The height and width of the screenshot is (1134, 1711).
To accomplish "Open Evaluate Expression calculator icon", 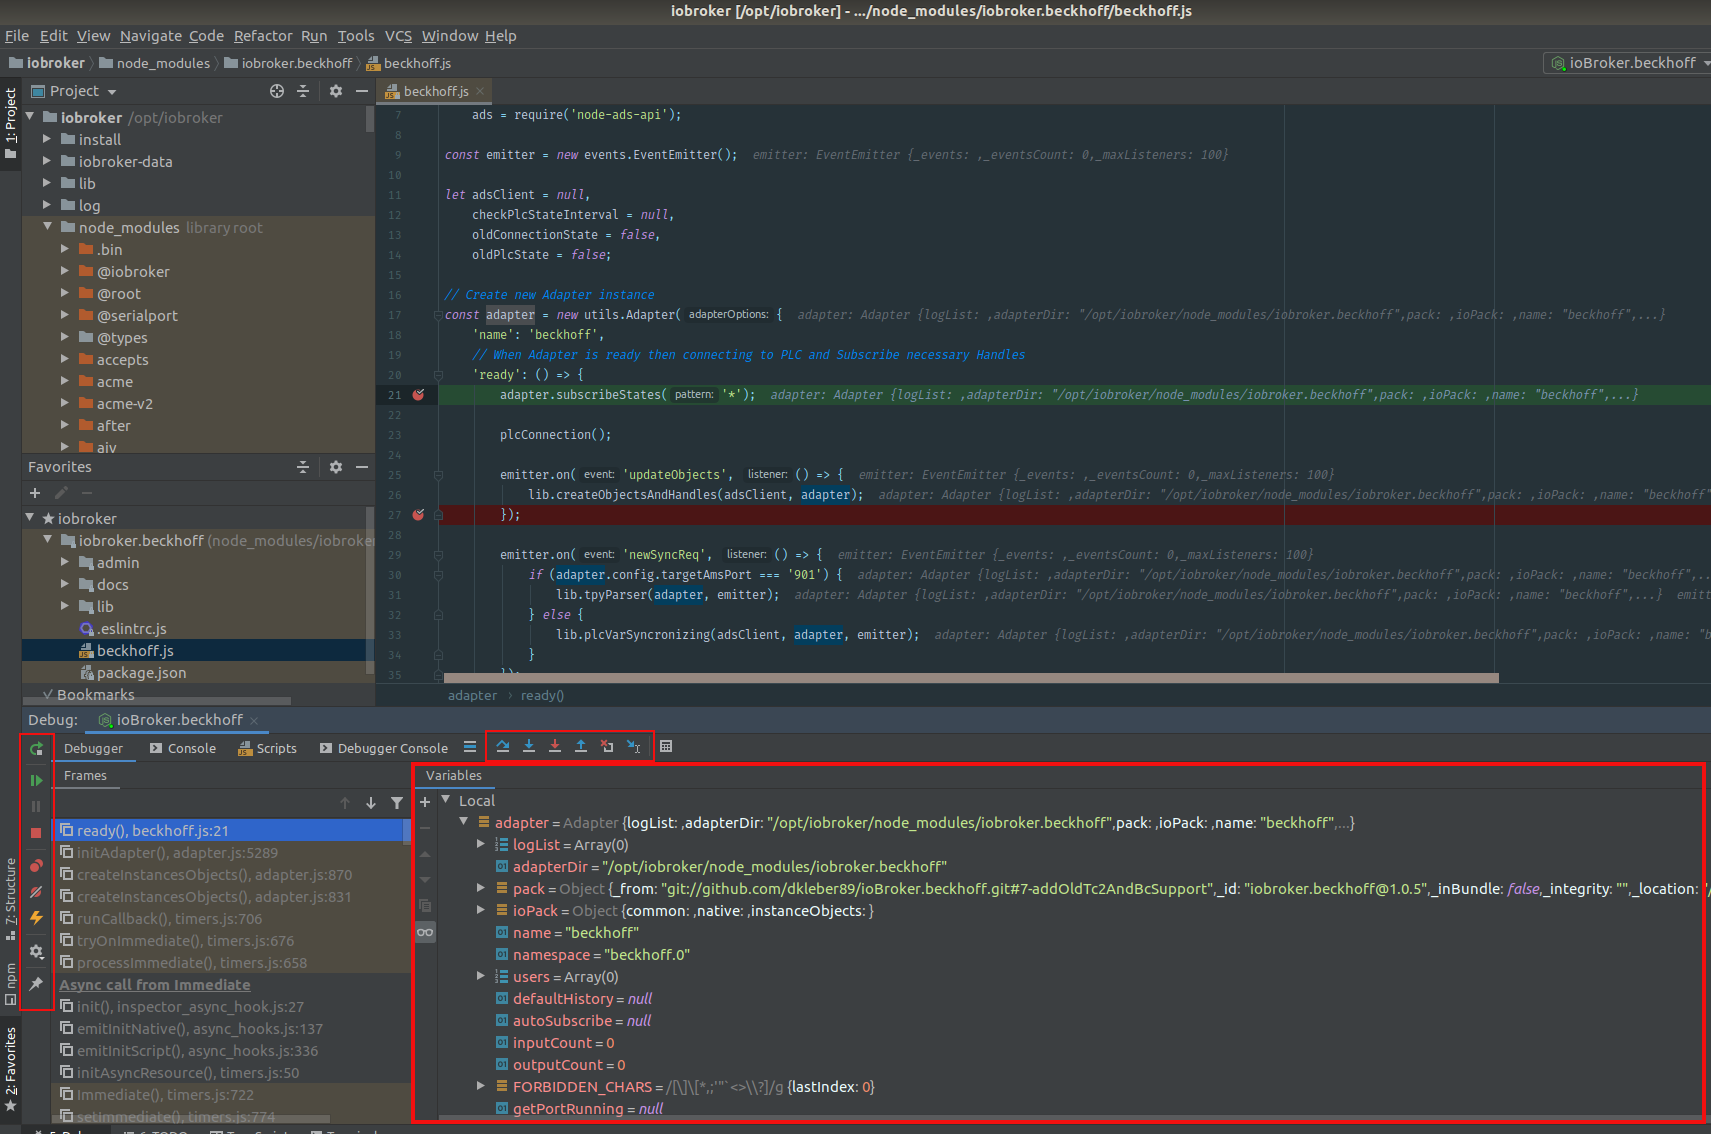I will click(666, 746).
